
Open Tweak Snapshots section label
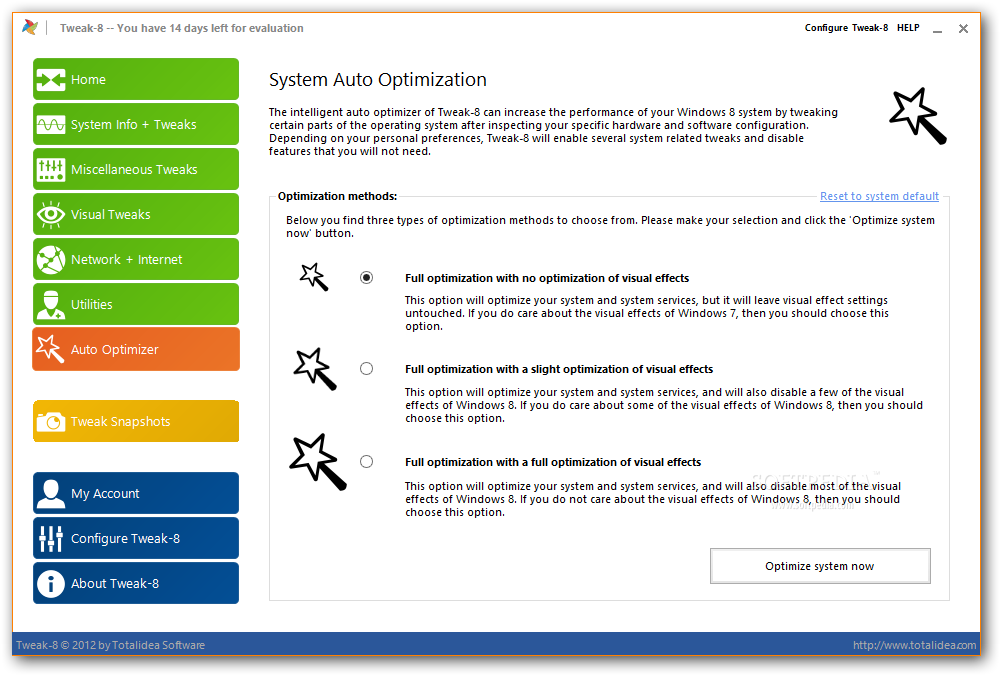pos(120,421)
